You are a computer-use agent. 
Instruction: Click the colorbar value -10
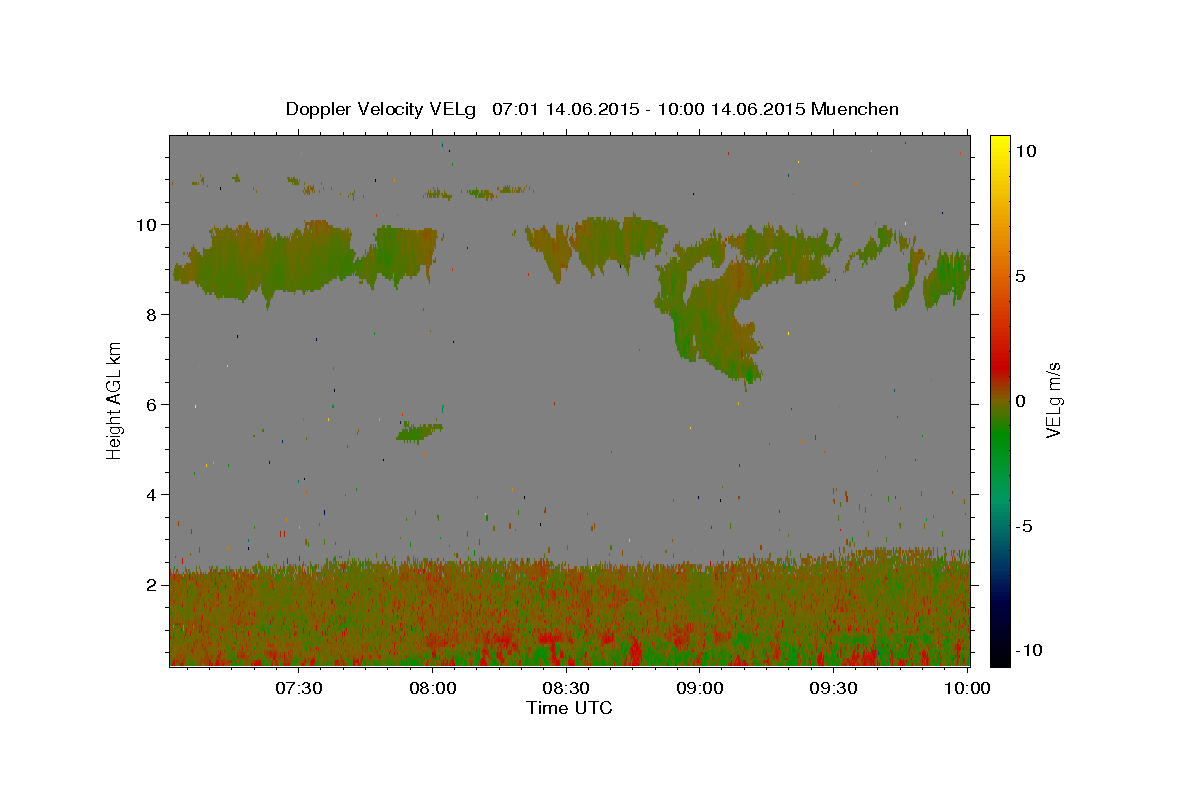click(1029, 651)
